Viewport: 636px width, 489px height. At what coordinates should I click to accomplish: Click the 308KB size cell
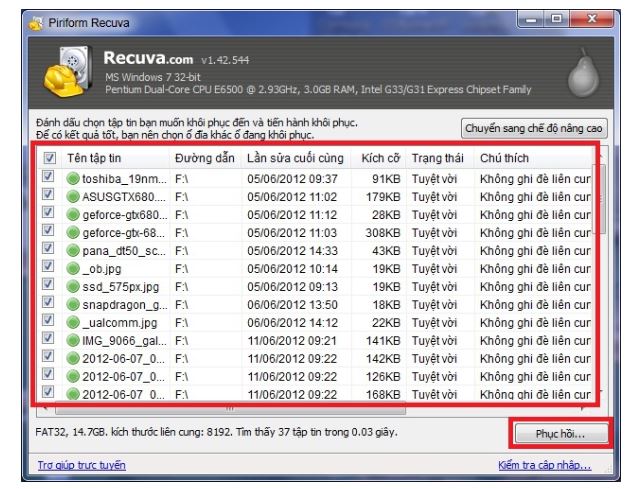click(382, 233)
